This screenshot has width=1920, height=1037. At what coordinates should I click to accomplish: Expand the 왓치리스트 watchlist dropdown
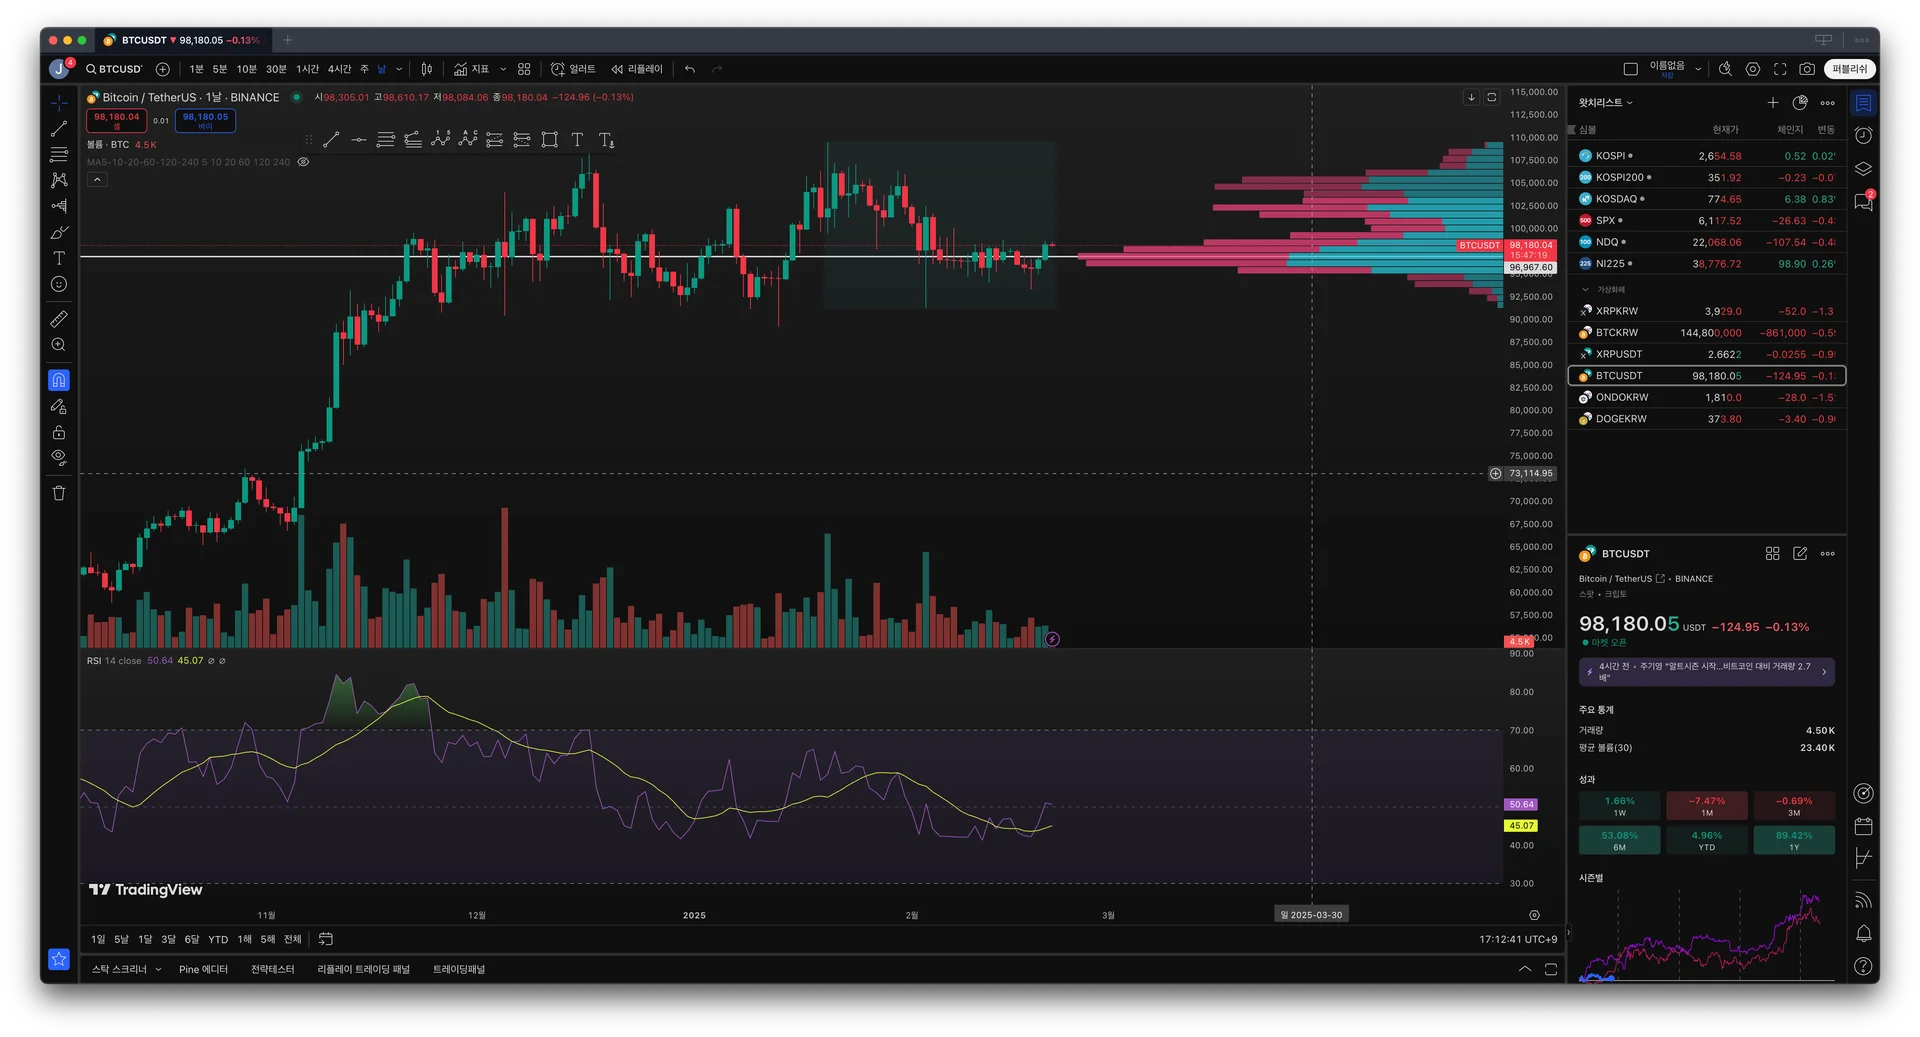pos(1605,103)
